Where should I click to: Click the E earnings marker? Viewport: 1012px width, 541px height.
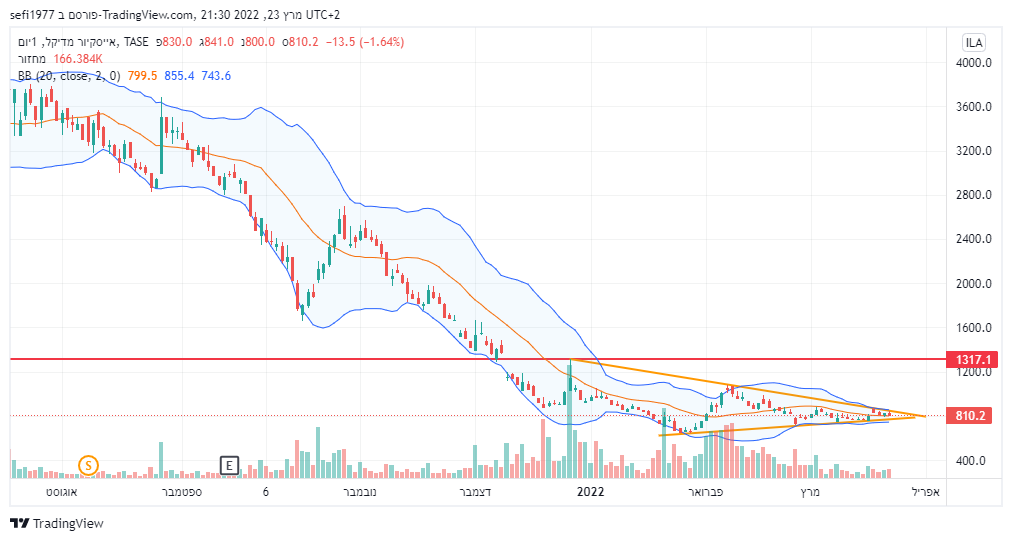click(229, 465)
